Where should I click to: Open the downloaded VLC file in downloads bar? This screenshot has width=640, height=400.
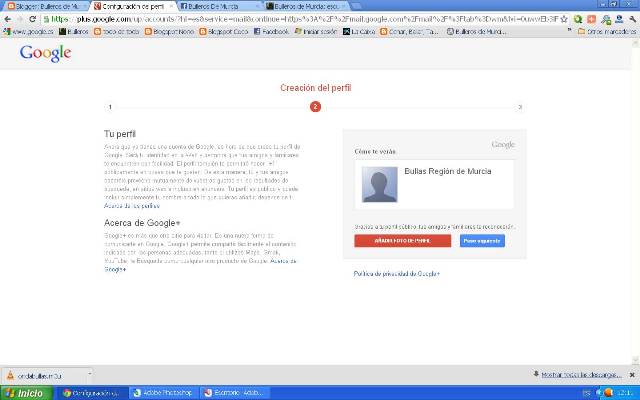pos(44,376)
